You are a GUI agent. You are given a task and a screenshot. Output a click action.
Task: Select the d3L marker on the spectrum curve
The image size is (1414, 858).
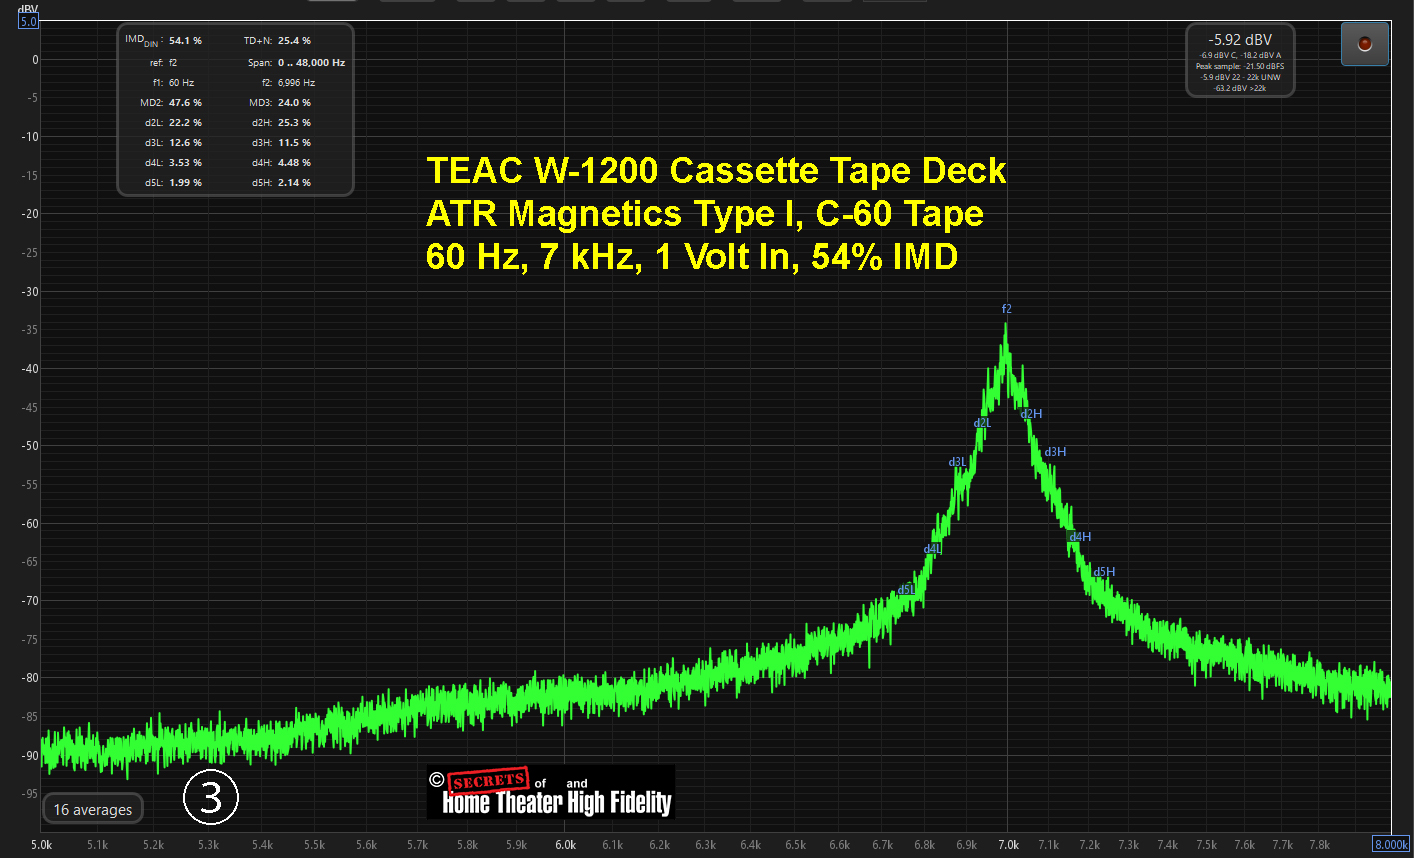click(x=957, y=462)
